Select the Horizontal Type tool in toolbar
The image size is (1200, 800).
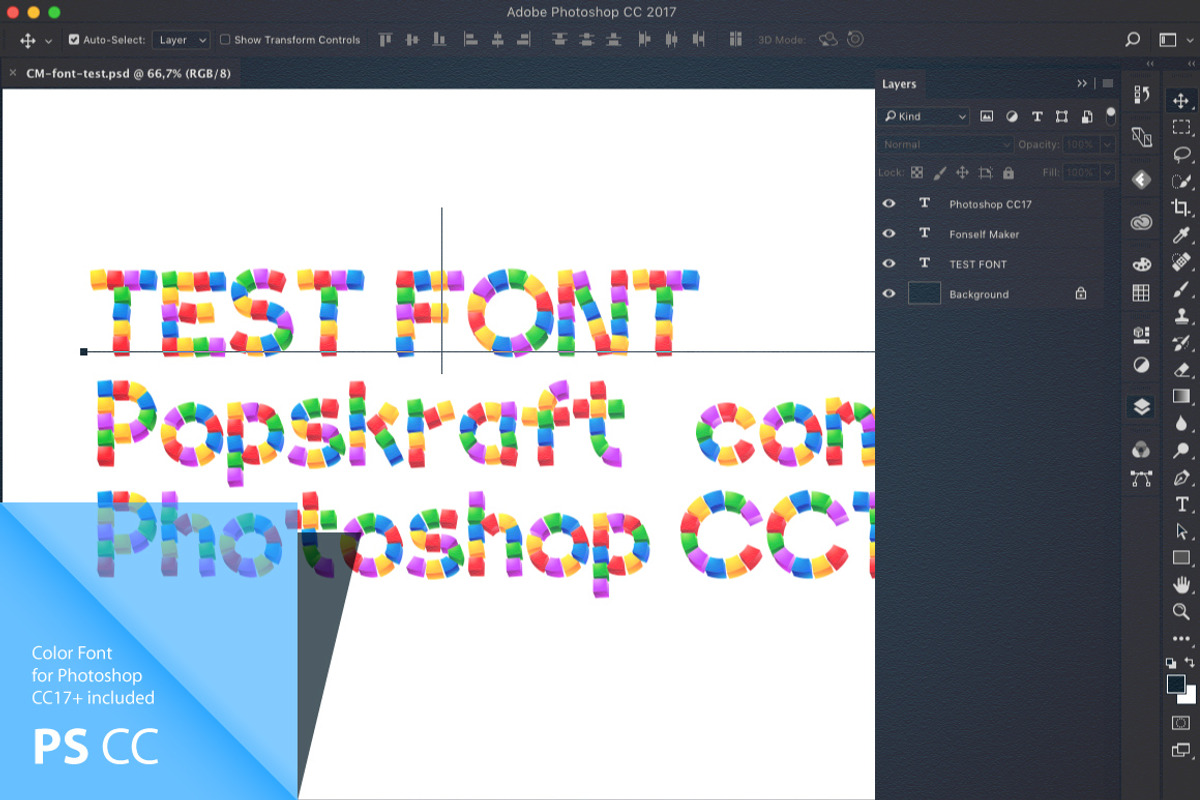[1181, 504]
